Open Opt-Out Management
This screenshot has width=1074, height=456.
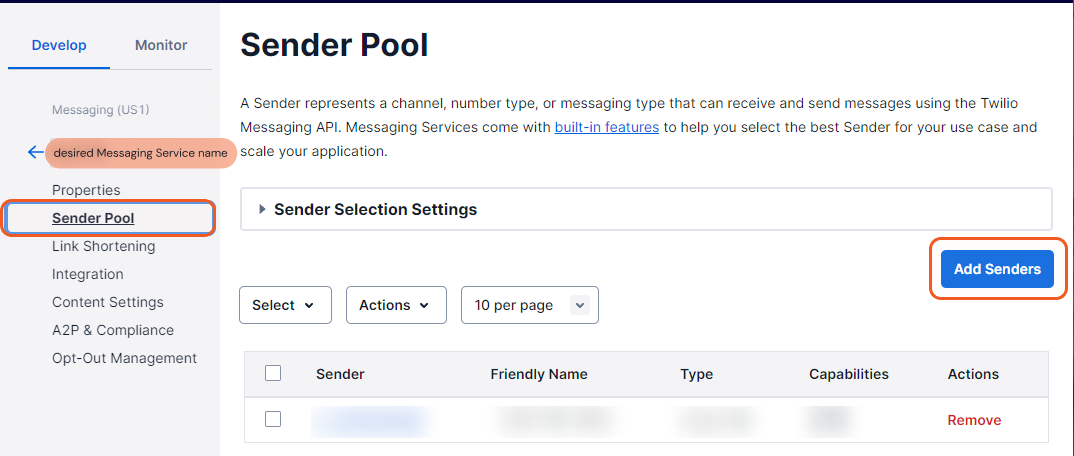pyautogui.click(x=124, y=358)
